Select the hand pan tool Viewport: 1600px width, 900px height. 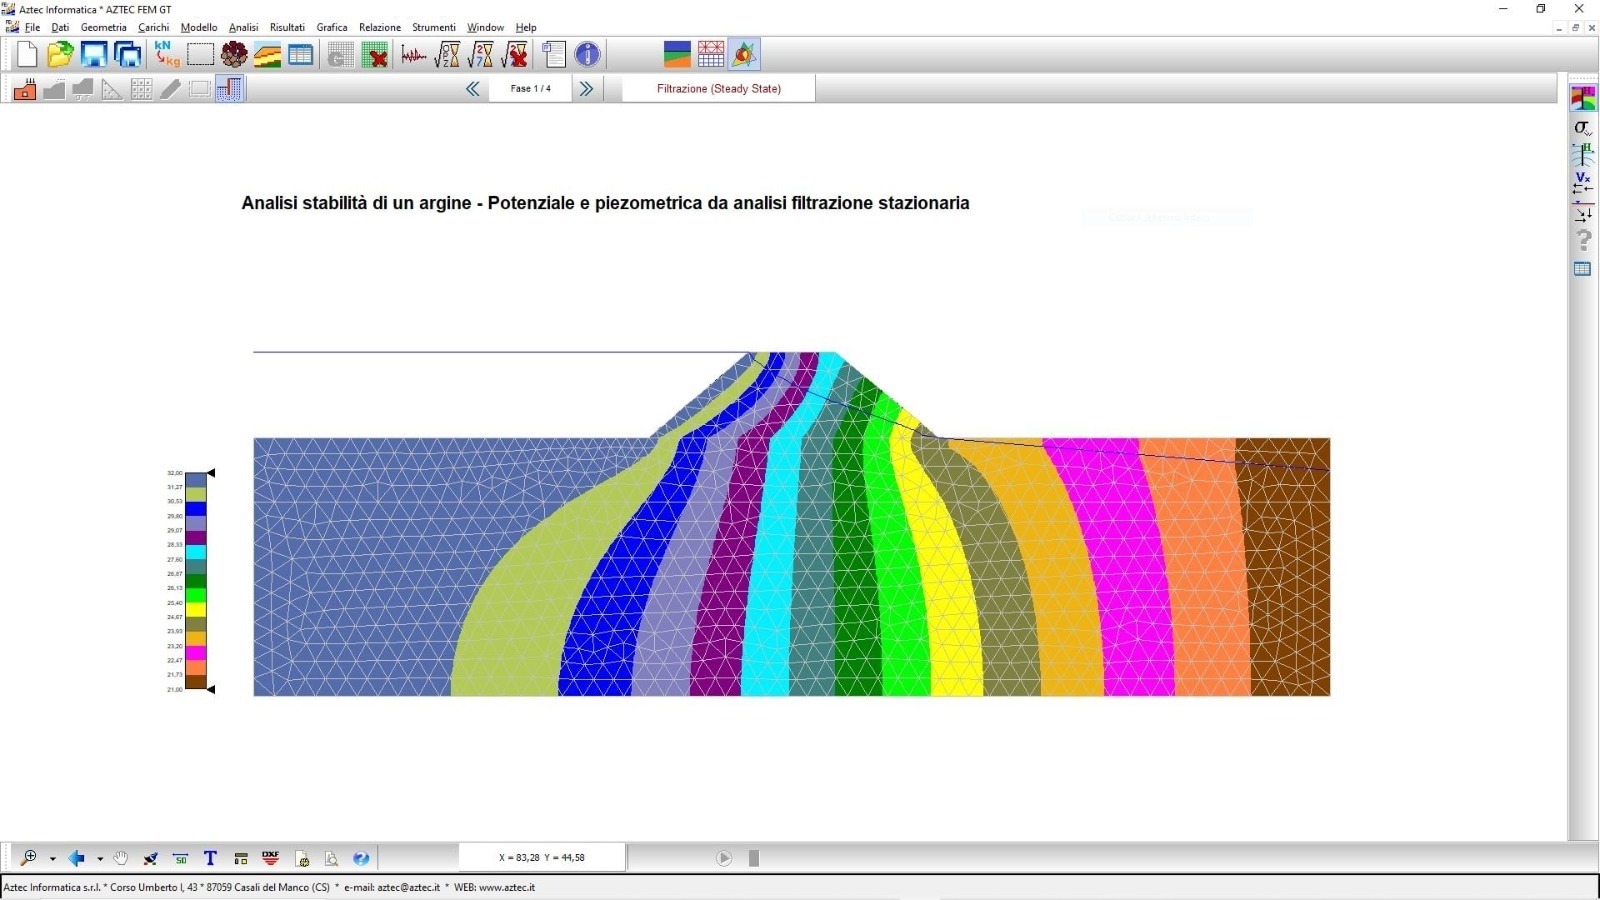tap(121, 858)
